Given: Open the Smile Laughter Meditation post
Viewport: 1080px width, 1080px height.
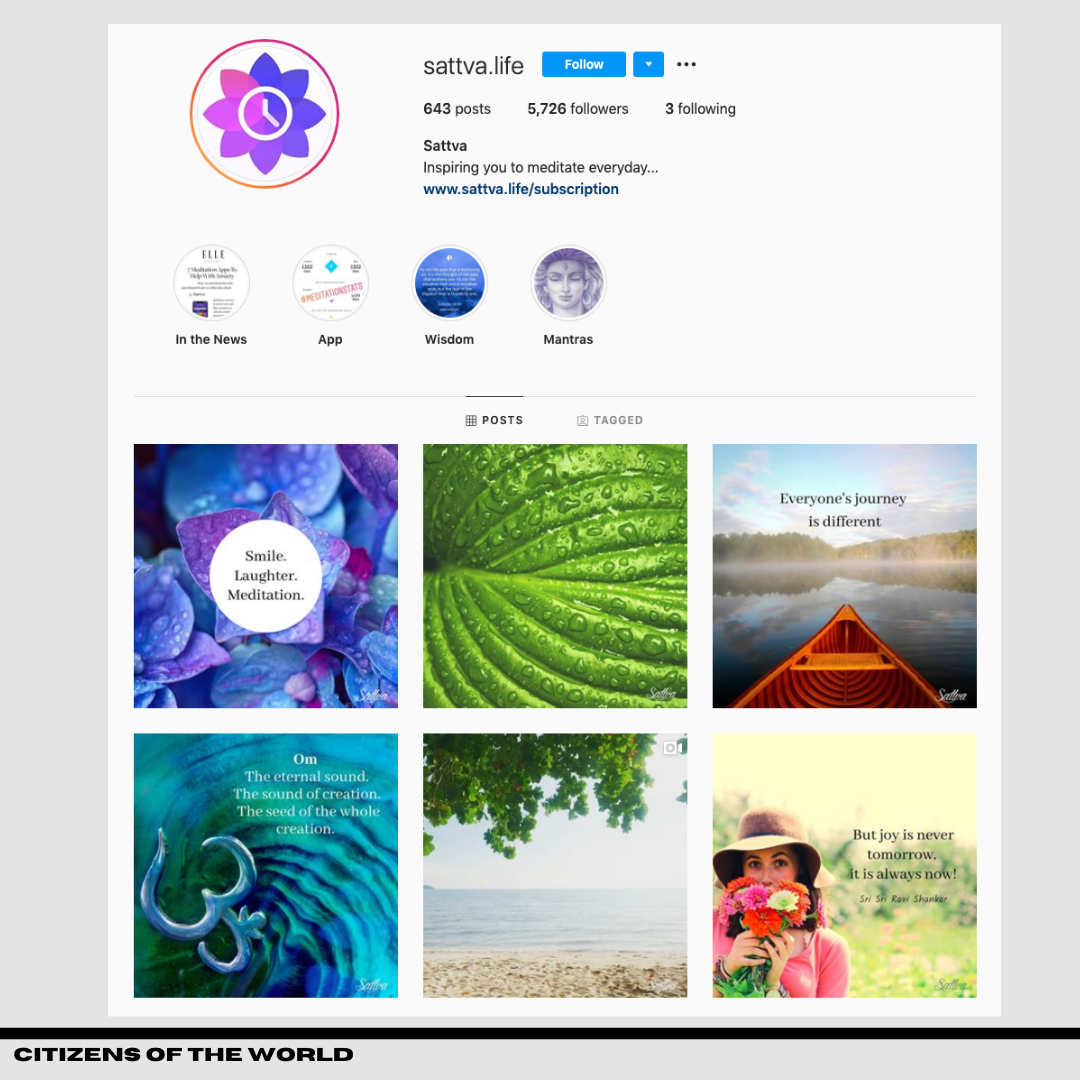Looking at the screenshot, I should (x=266, y=576).
